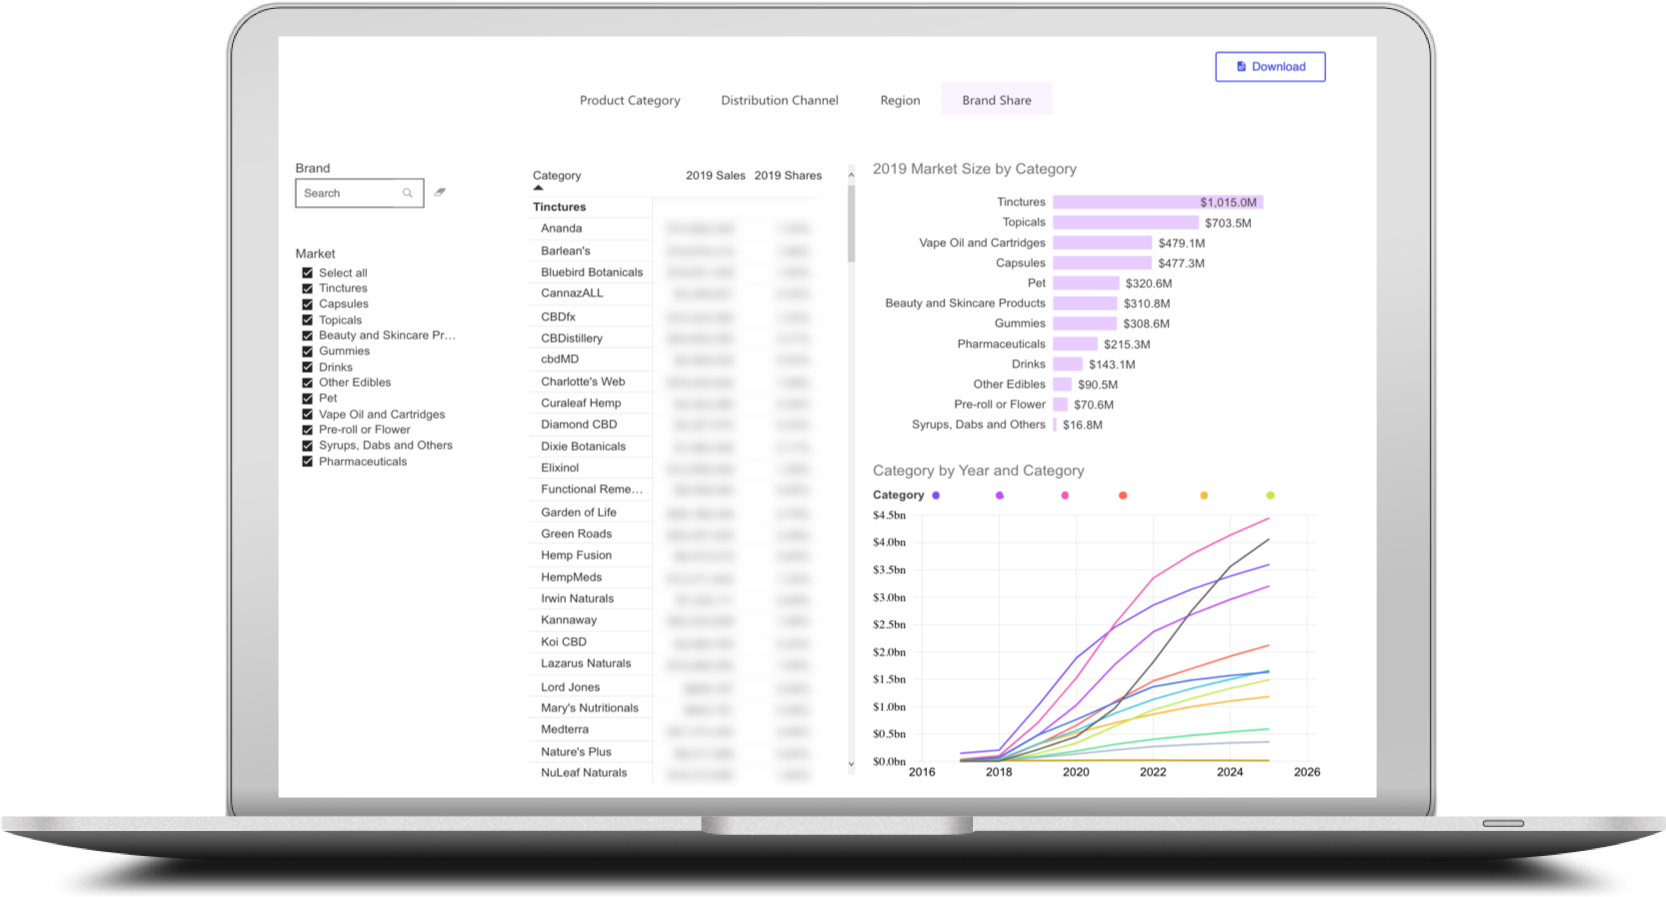Click the Download button
This screenshot has height=897, width=1666.
tap(1270, 67)
